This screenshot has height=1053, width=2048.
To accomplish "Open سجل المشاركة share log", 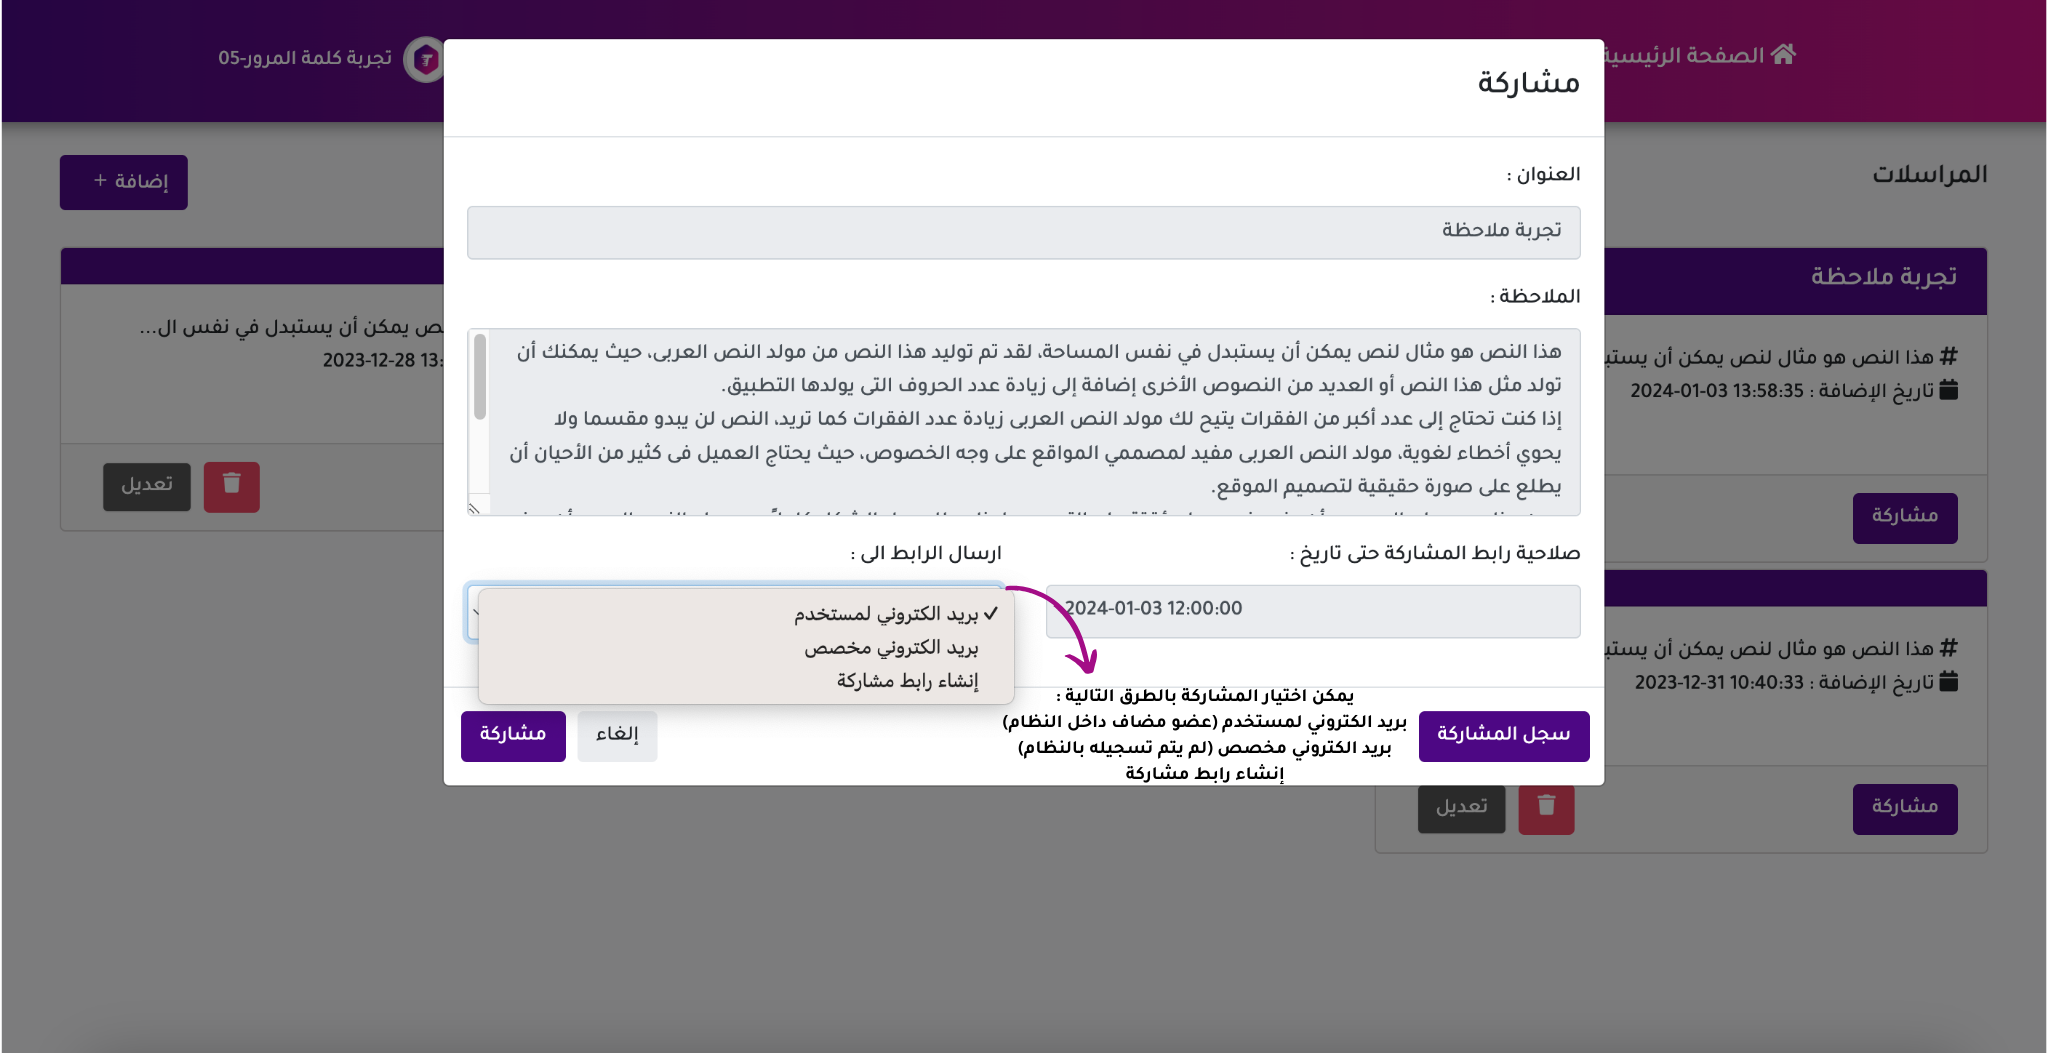I will (1503, 735).
